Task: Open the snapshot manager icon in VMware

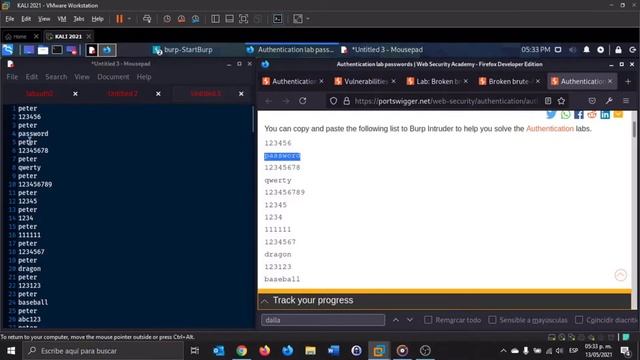Action: pos(196,19)
